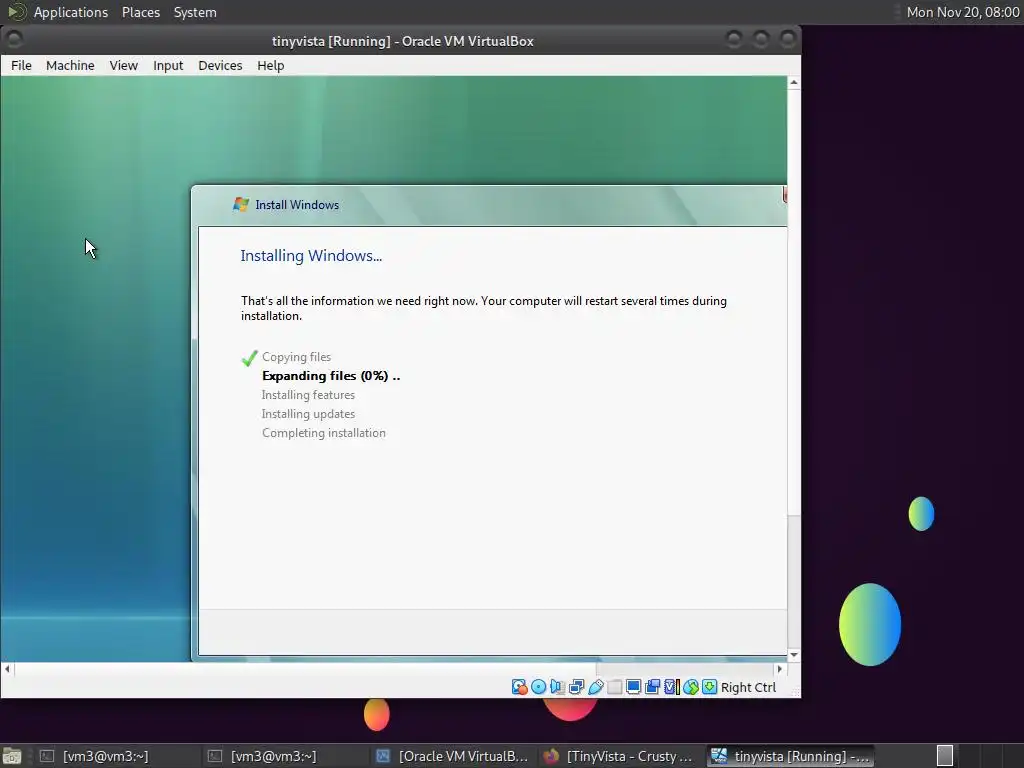Image resolution: width=1024 pixels, height=768 pixels.
Task: Click the horizontal scrollbar left arrow
Action: click(x=7, y=669)
